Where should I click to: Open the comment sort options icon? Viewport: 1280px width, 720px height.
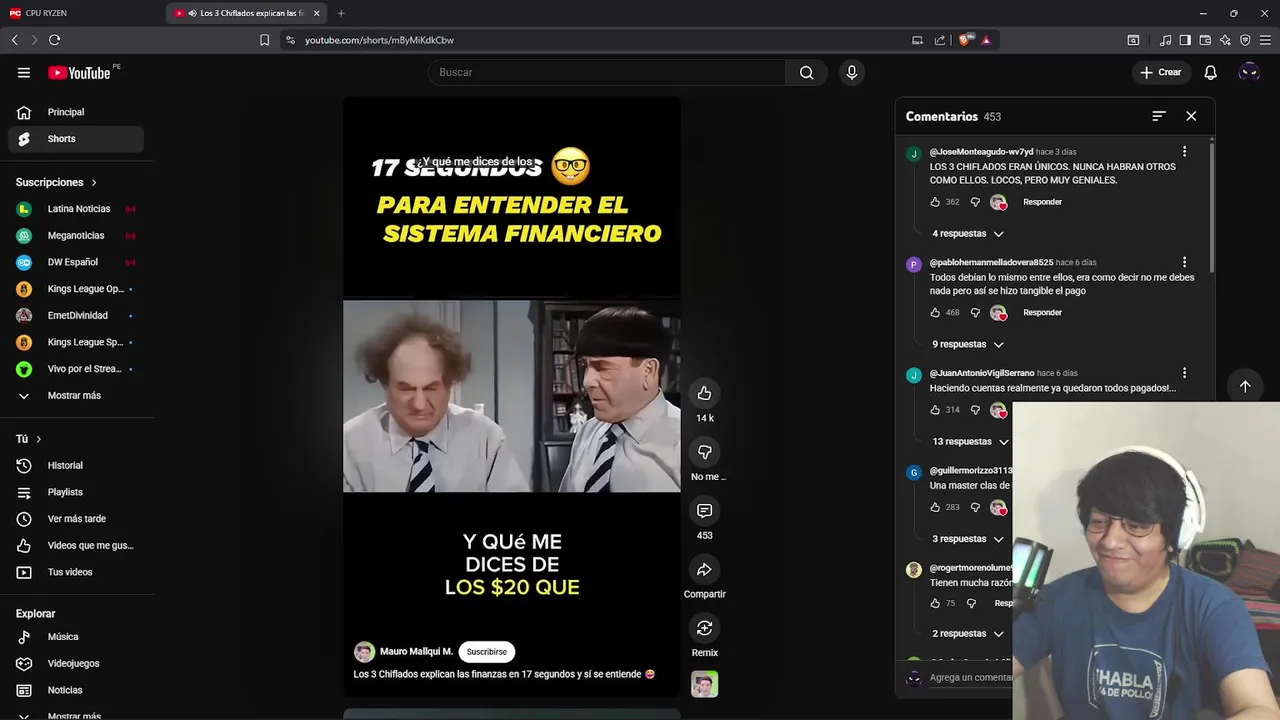tap(1158, 116)
